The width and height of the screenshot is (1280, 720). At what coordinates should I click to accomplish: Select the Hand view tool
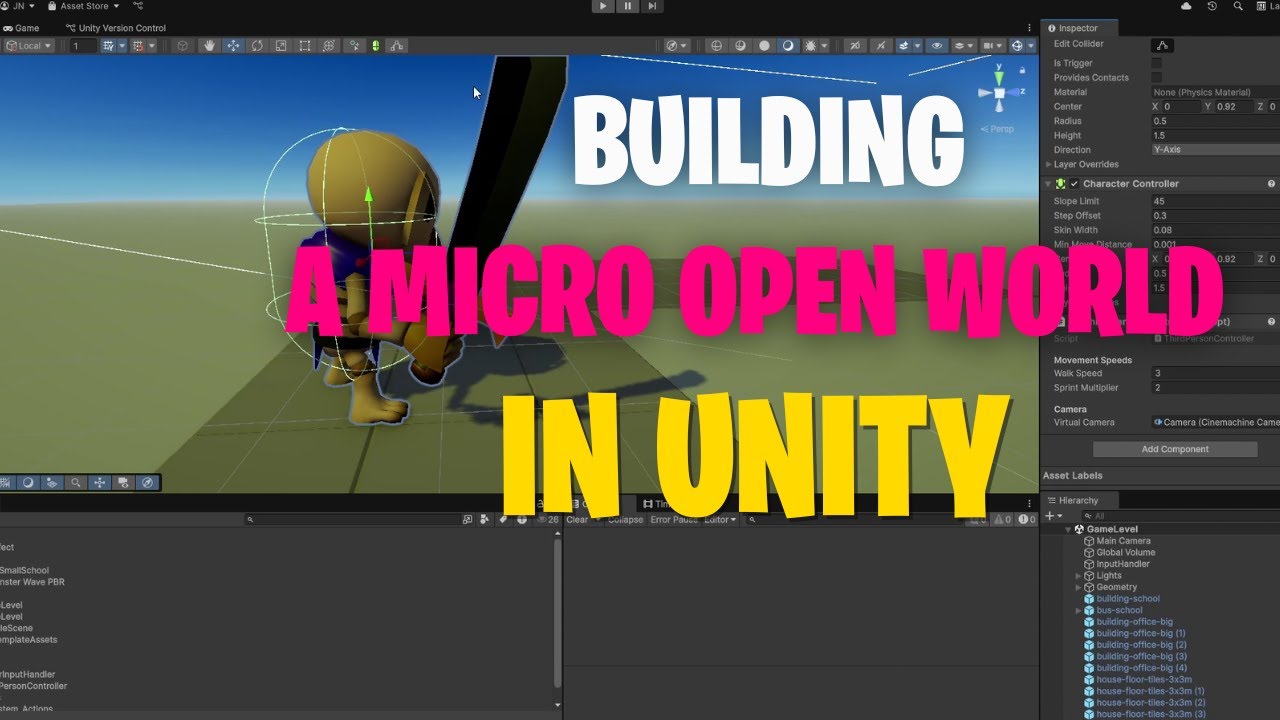[x=209, y=46]
